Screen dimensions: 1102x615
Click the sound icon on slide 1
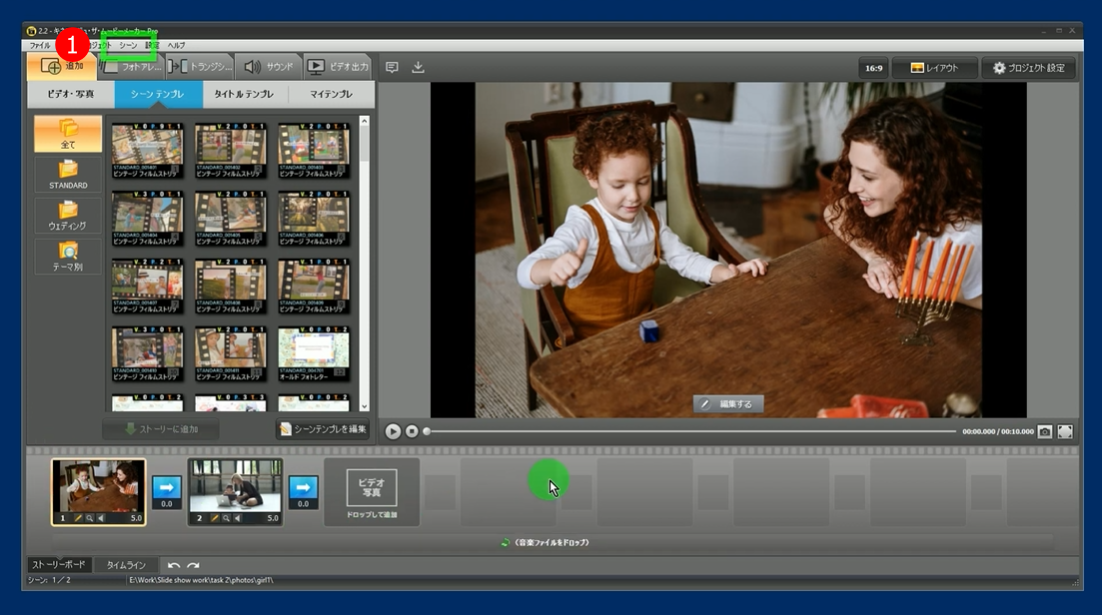point(101,518)
